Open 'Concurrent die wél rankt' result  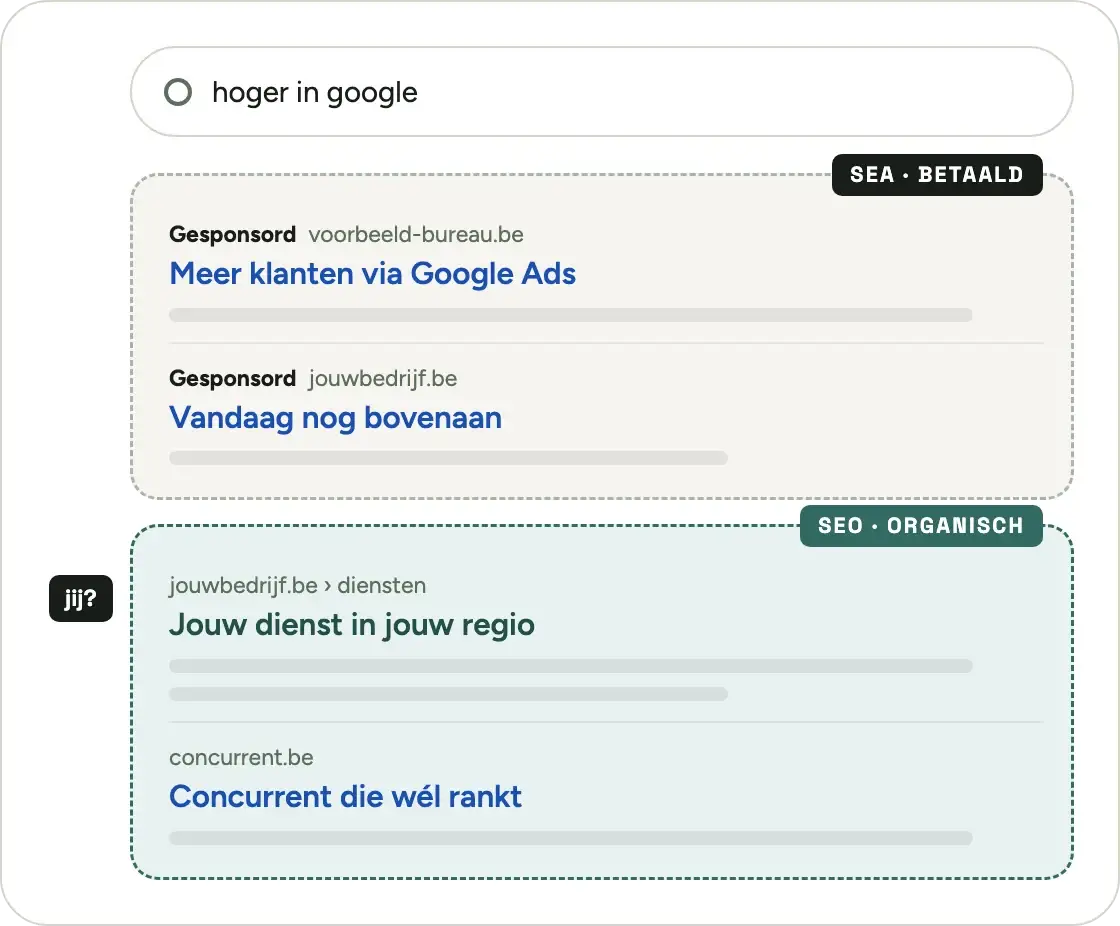tap(346, 797)
